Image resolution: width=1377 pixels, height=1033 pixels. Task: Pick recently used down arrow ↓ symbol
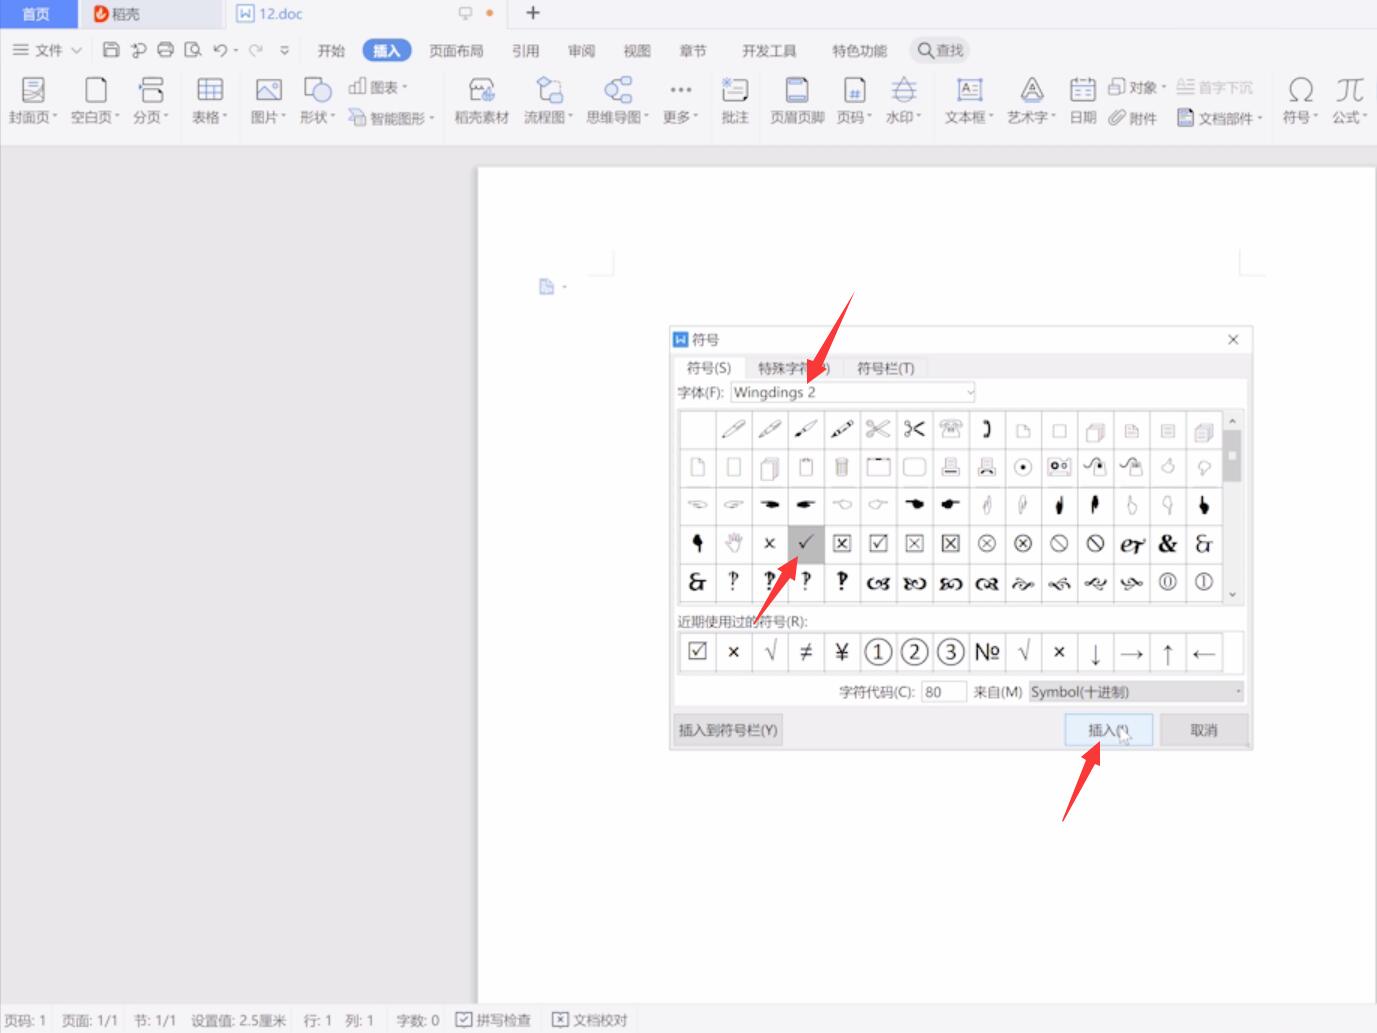(1096, 652)
